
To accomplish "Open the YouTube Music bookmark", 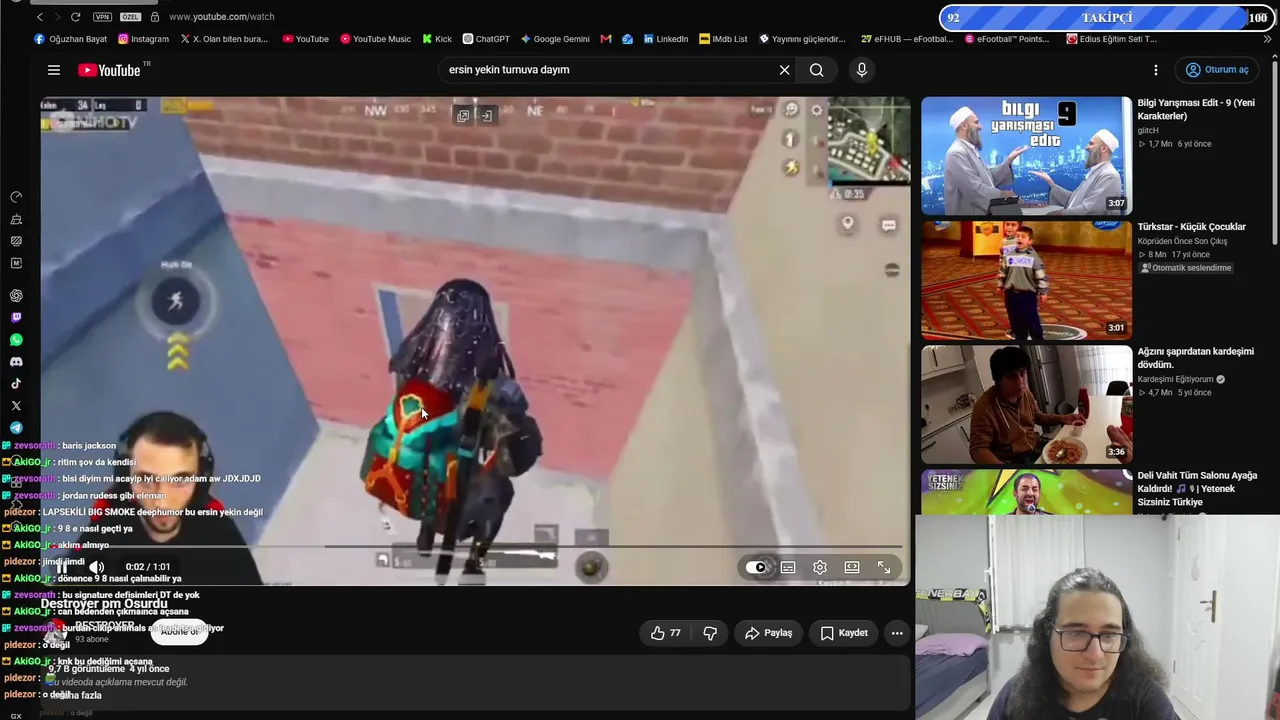I will (375, 39).
